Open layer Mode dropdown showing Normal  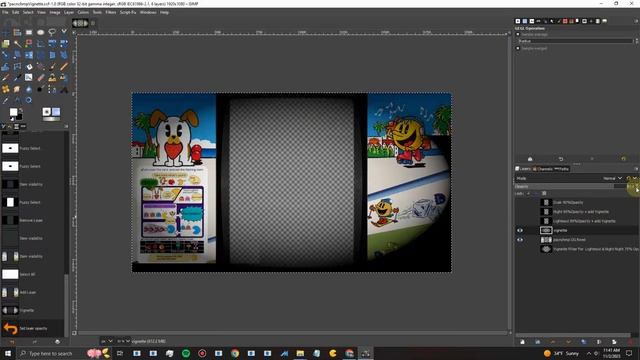[x=612, y=178]
